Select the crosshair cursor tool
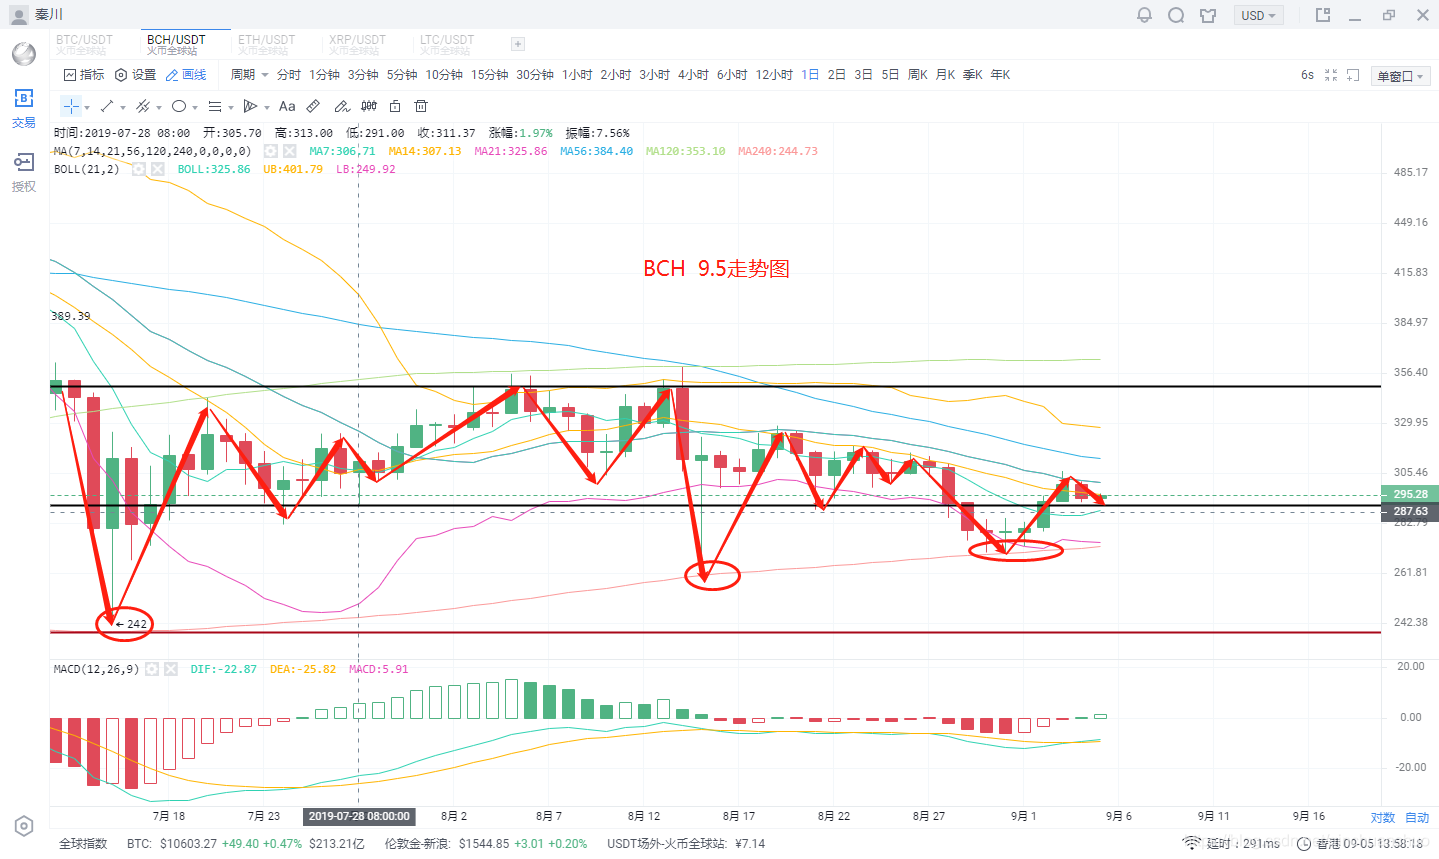The image size is (1439, 859). [71, 106]
